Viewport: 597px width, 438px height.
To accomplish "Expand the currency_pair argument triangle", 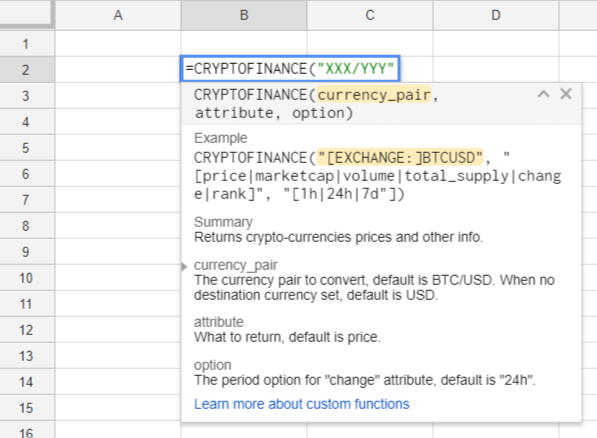I will (184, 266).
